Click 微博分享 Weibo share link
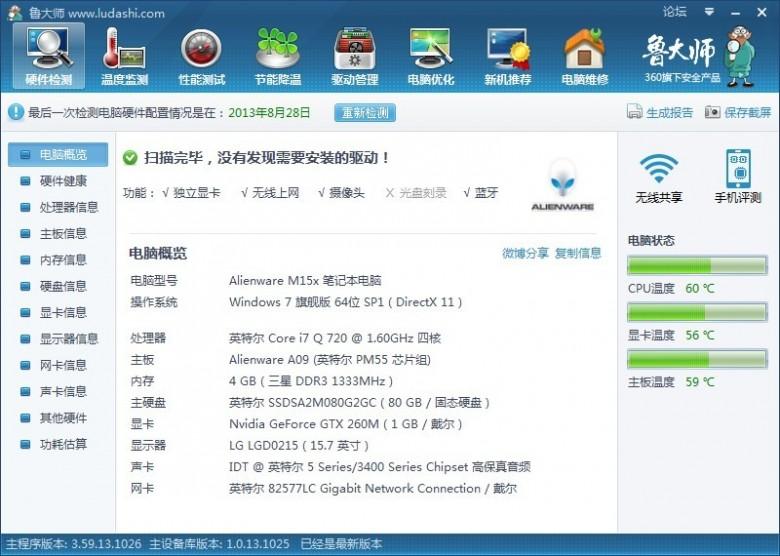This screenshot has height=556, width=780. pyautogui.click(x=525, y=253)
